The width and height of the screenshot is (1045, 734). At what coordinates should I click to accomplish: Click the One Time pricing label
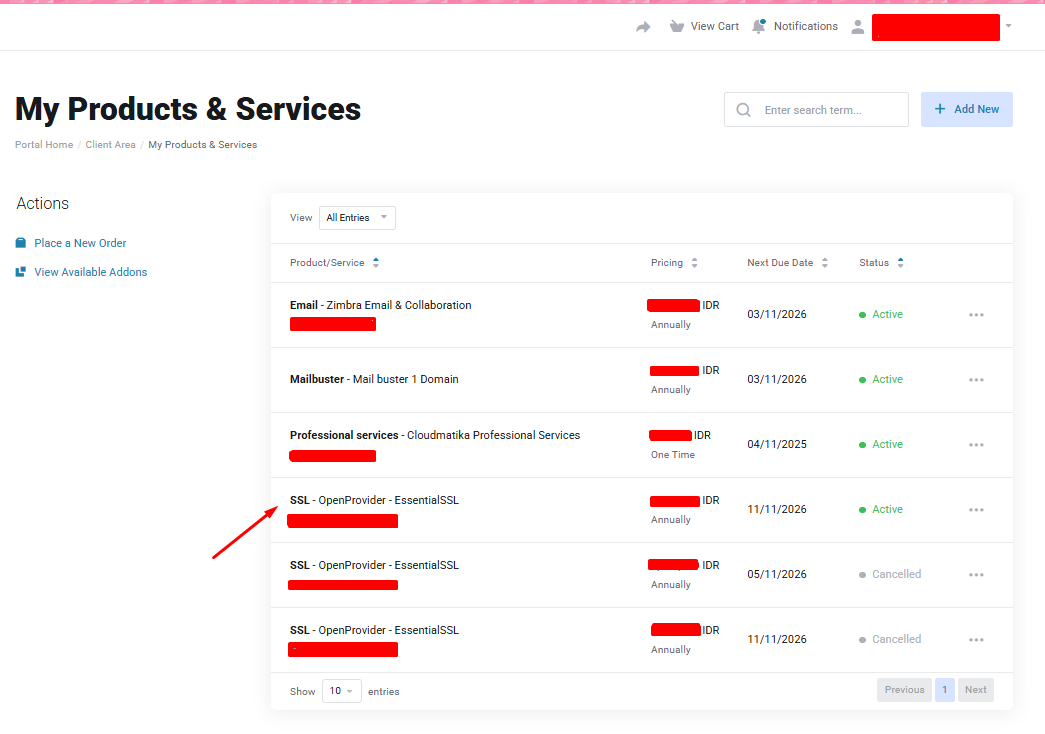pos(672,455)
